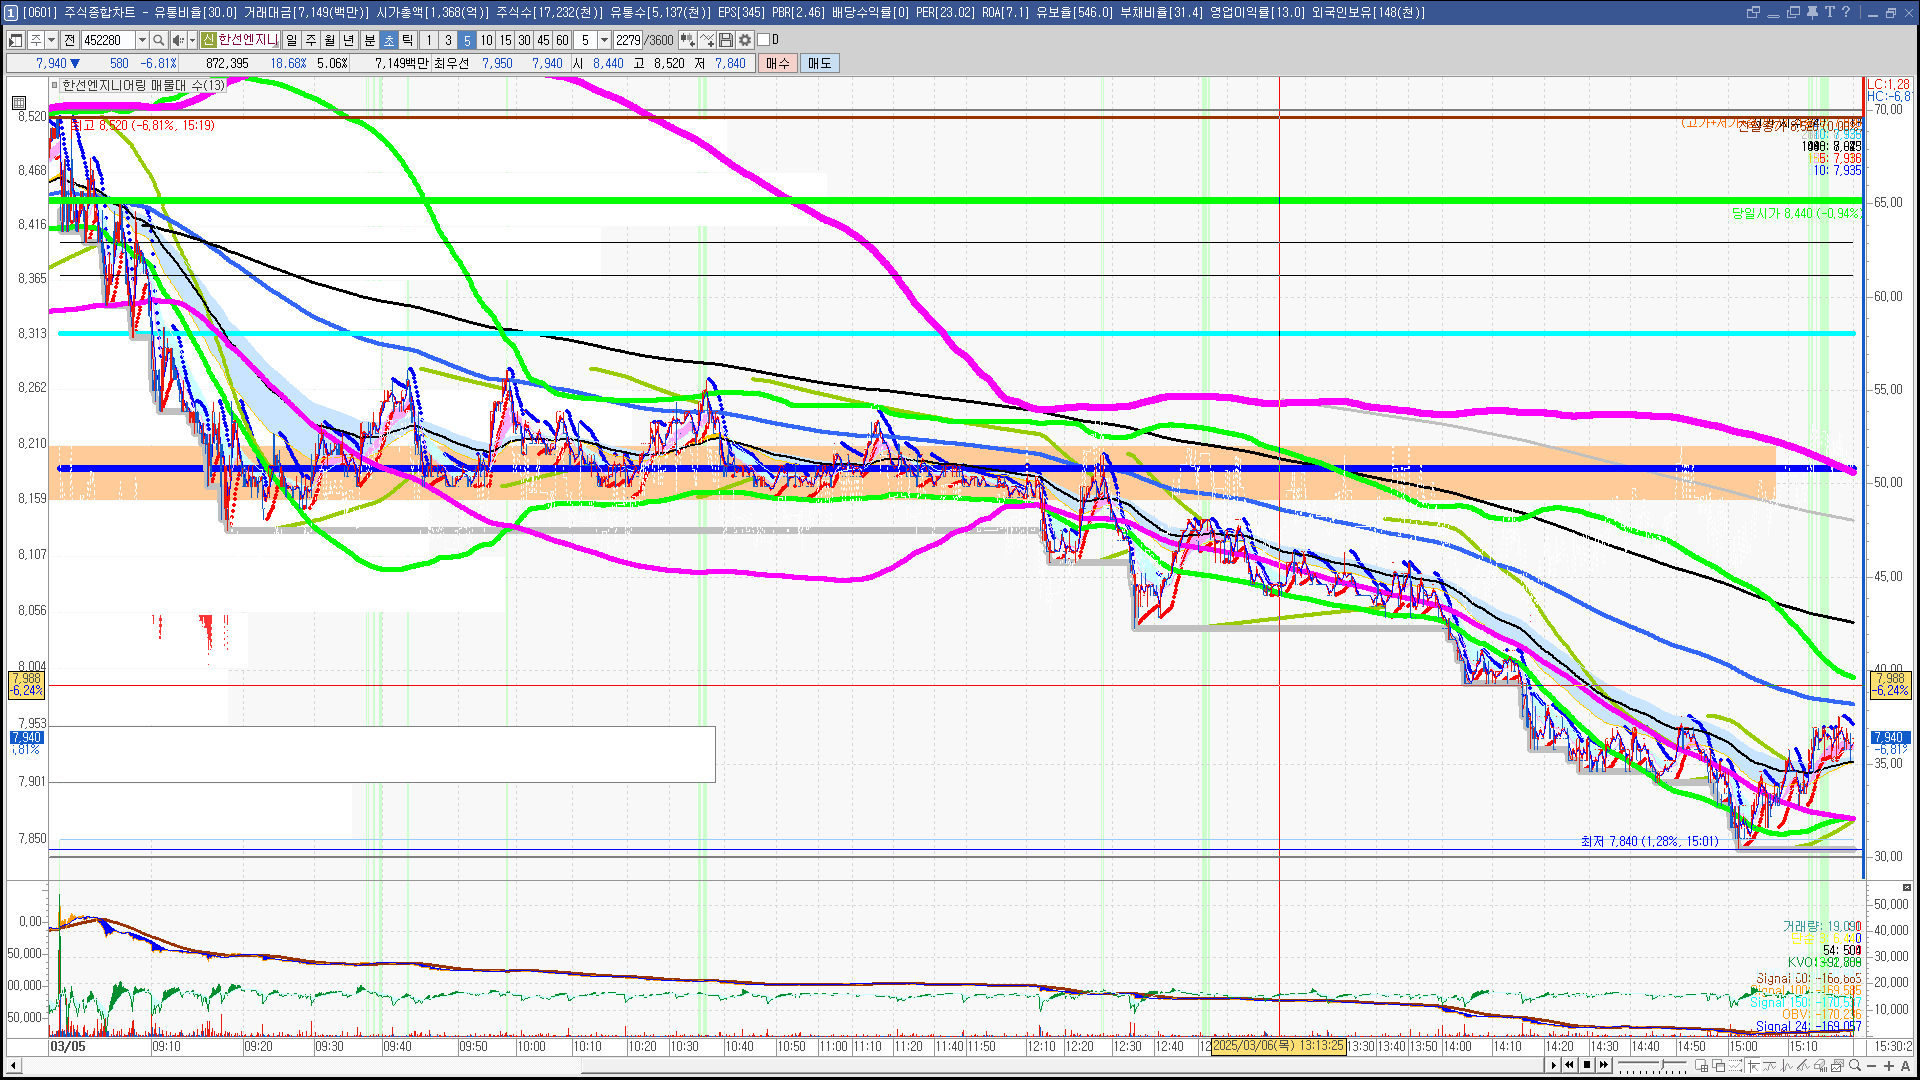Select the 일 (daily) period tab
The height and width of the screenshot is (1080, 1920).
click(291, 40)
